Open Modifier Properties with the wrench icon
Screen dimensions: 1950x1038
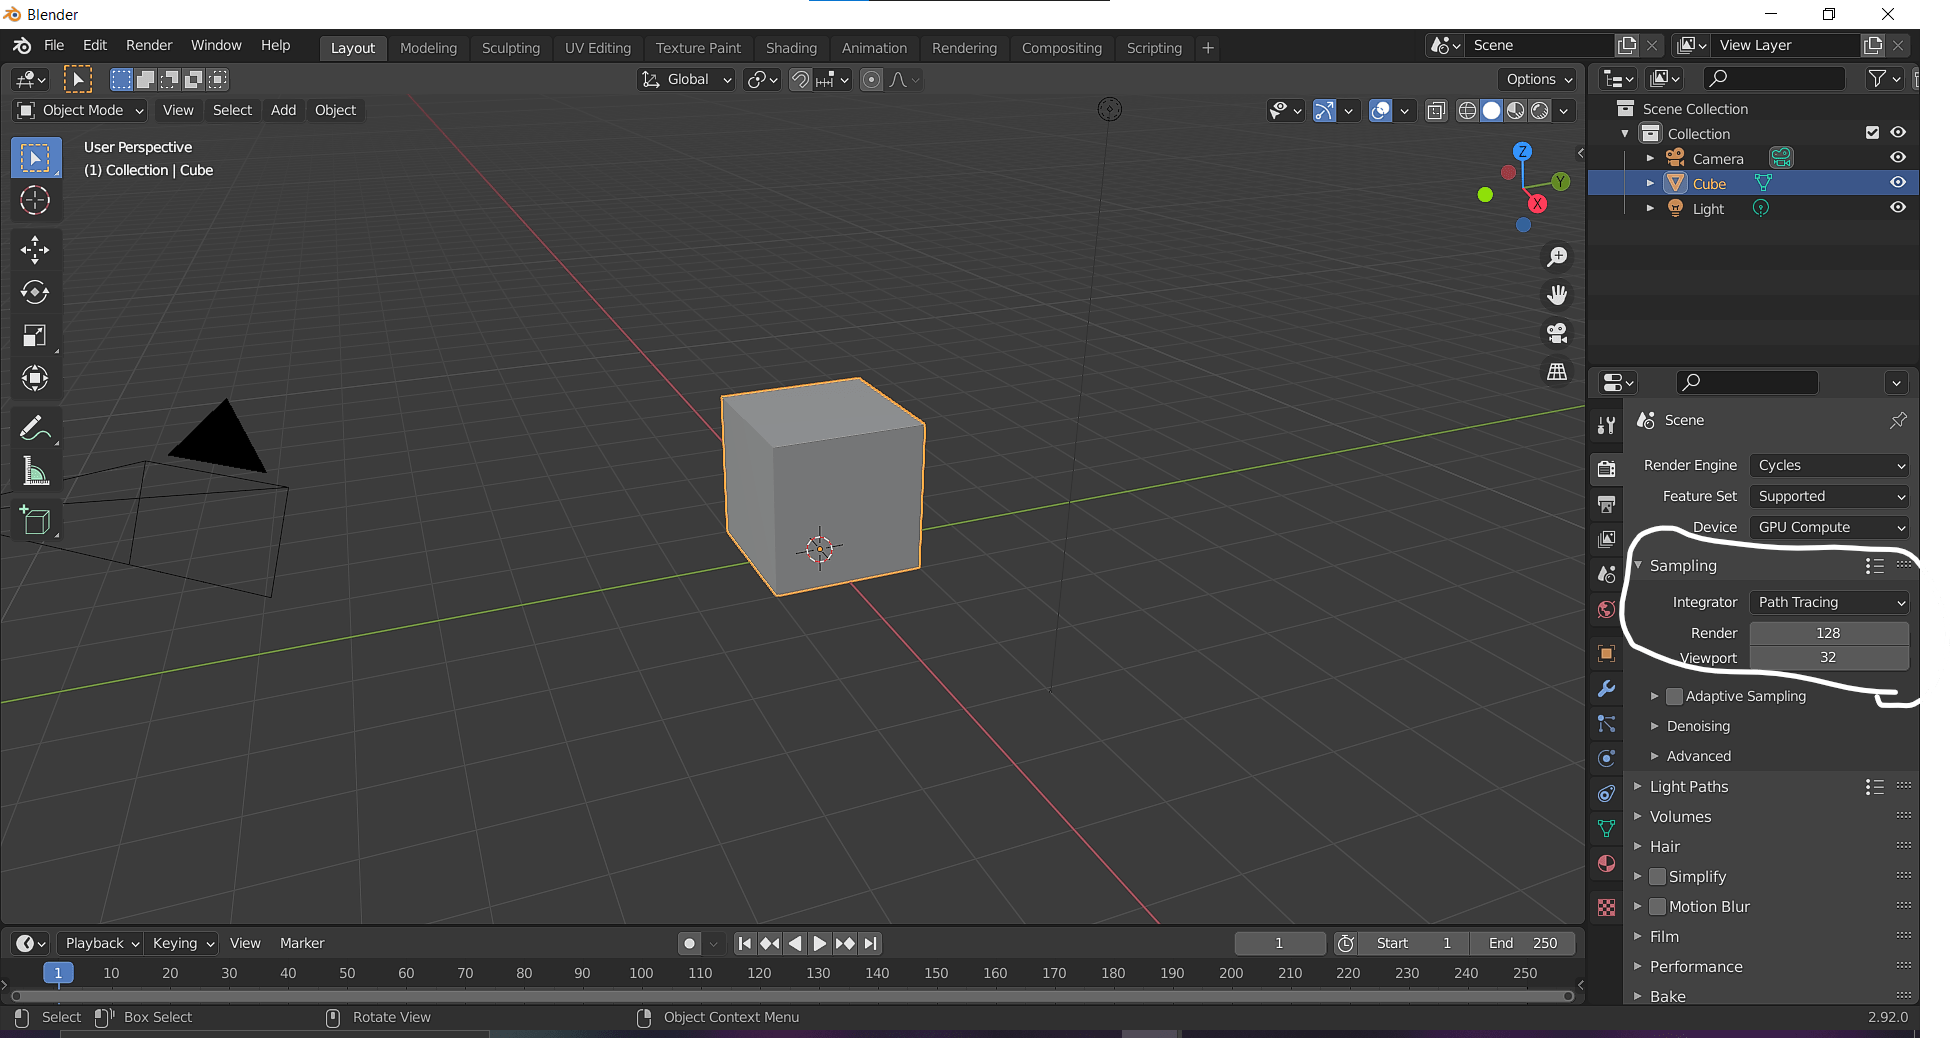1605,689
